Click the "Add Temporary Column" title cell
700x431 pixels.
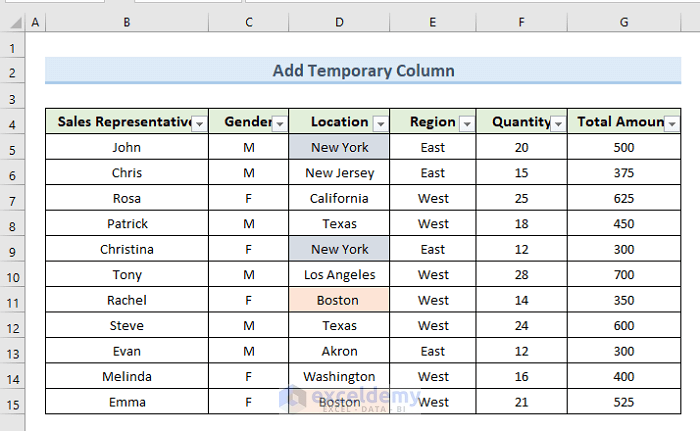pos(363,71)
